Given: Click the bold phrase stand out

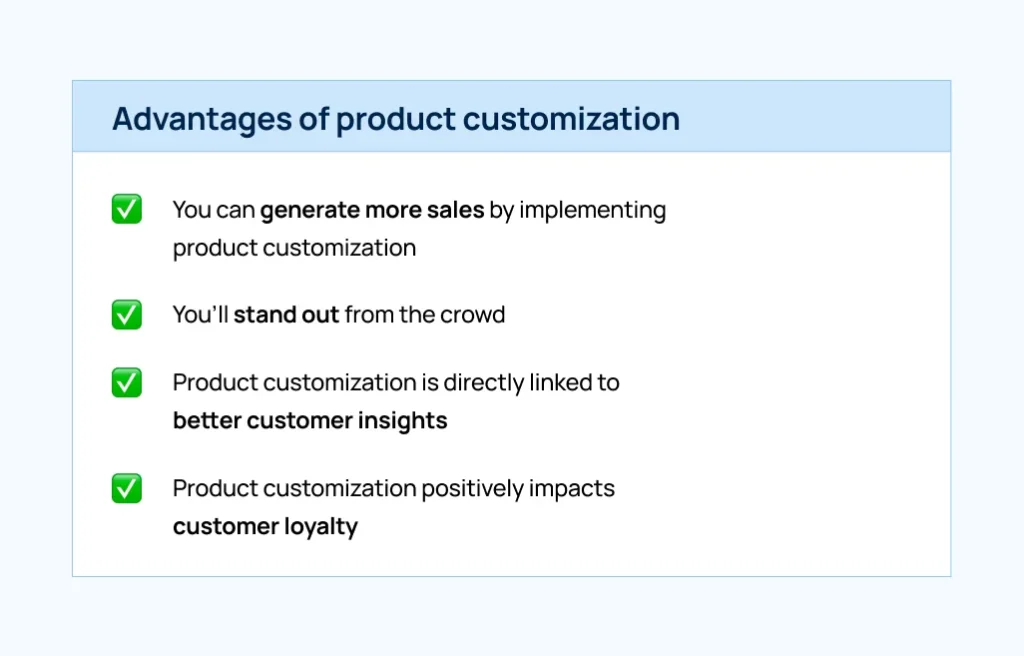Looking at the screenshot, I should click(286, 315).
